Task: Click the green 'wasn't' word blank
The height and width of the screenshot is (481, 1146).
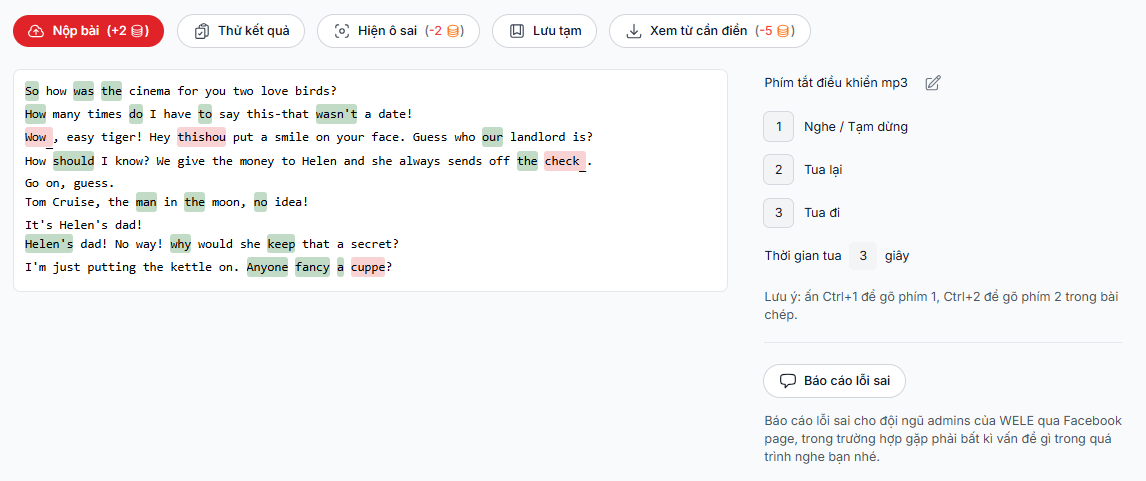Action: 336,114
